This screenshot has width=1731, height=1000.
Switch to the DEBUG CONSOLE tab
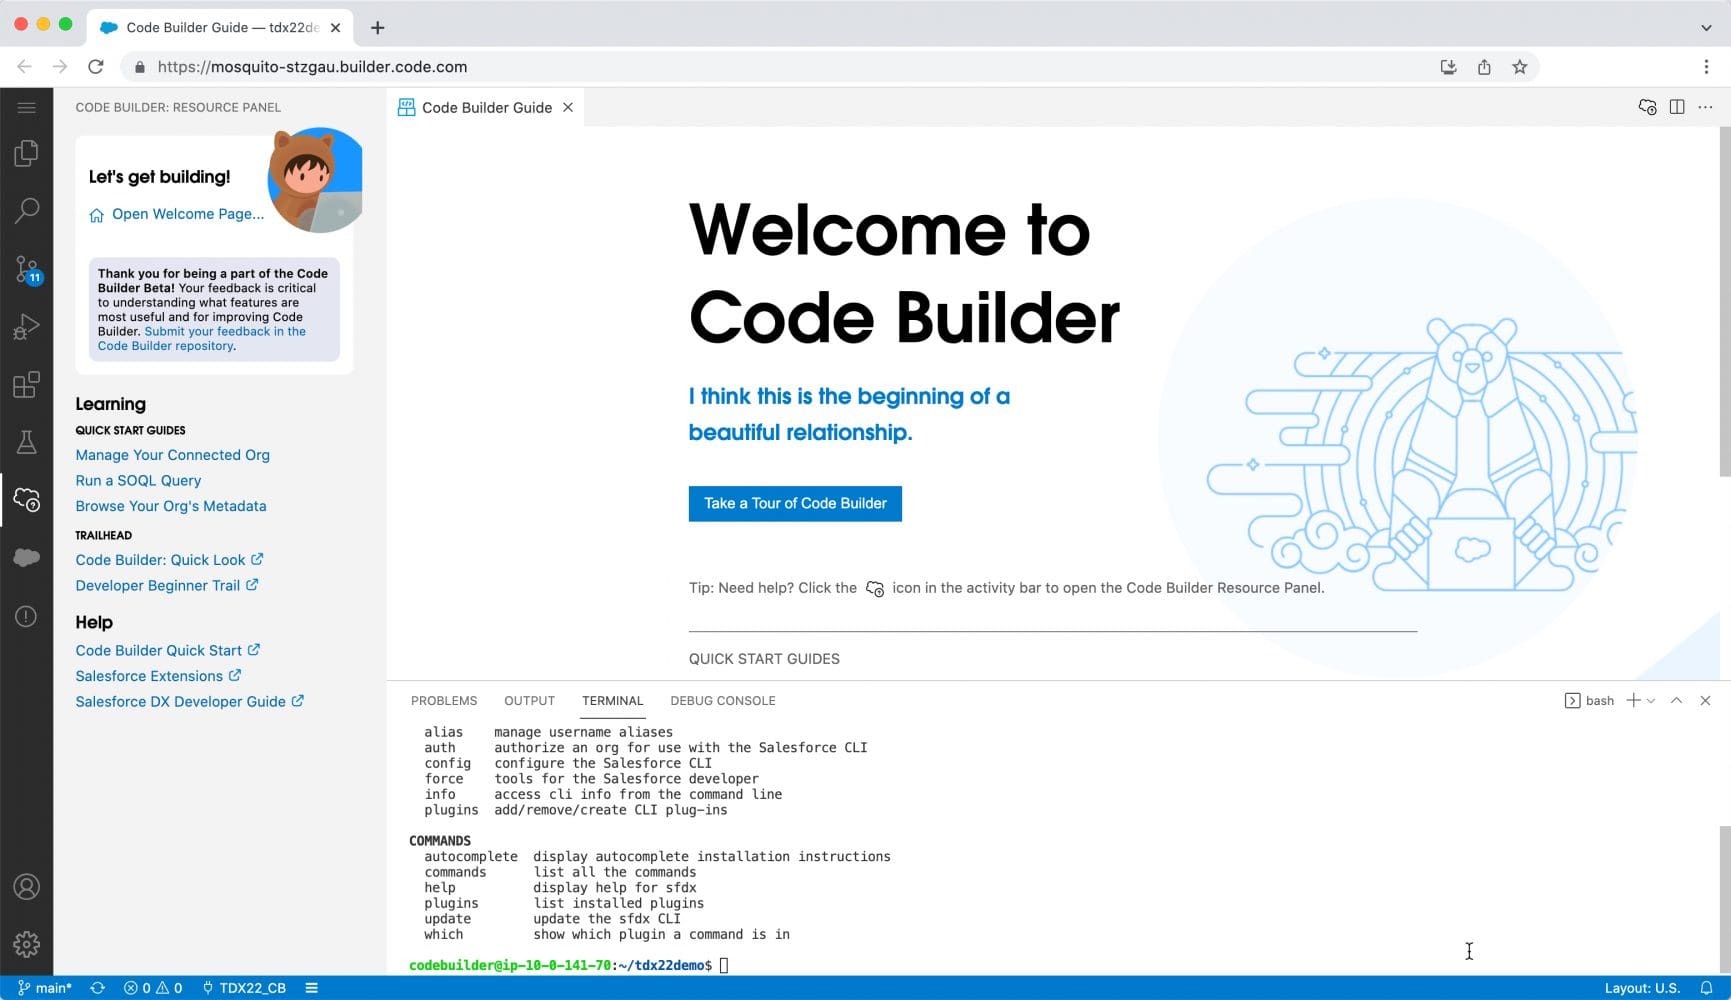[x=722, y=701]
